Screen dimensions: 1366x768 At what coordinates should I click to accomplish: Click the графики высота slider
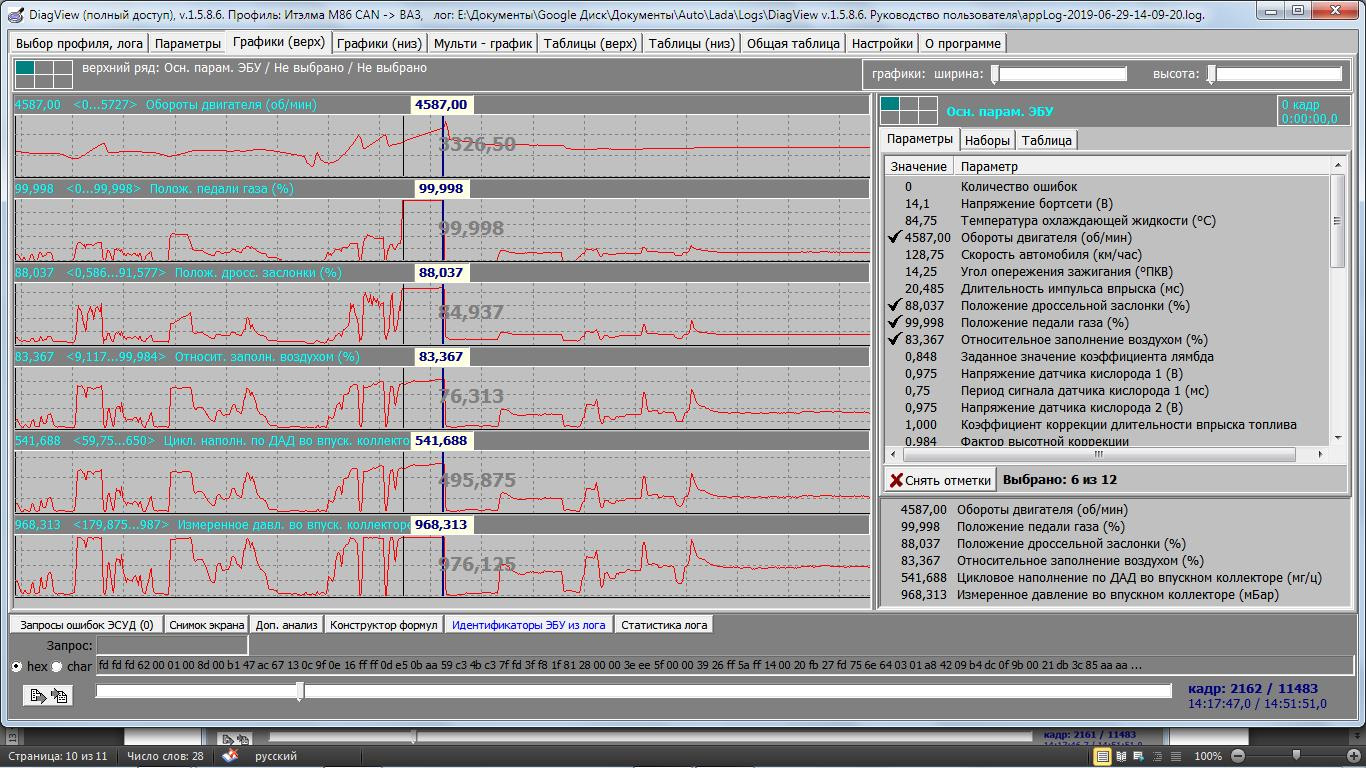click(1275, 74)
